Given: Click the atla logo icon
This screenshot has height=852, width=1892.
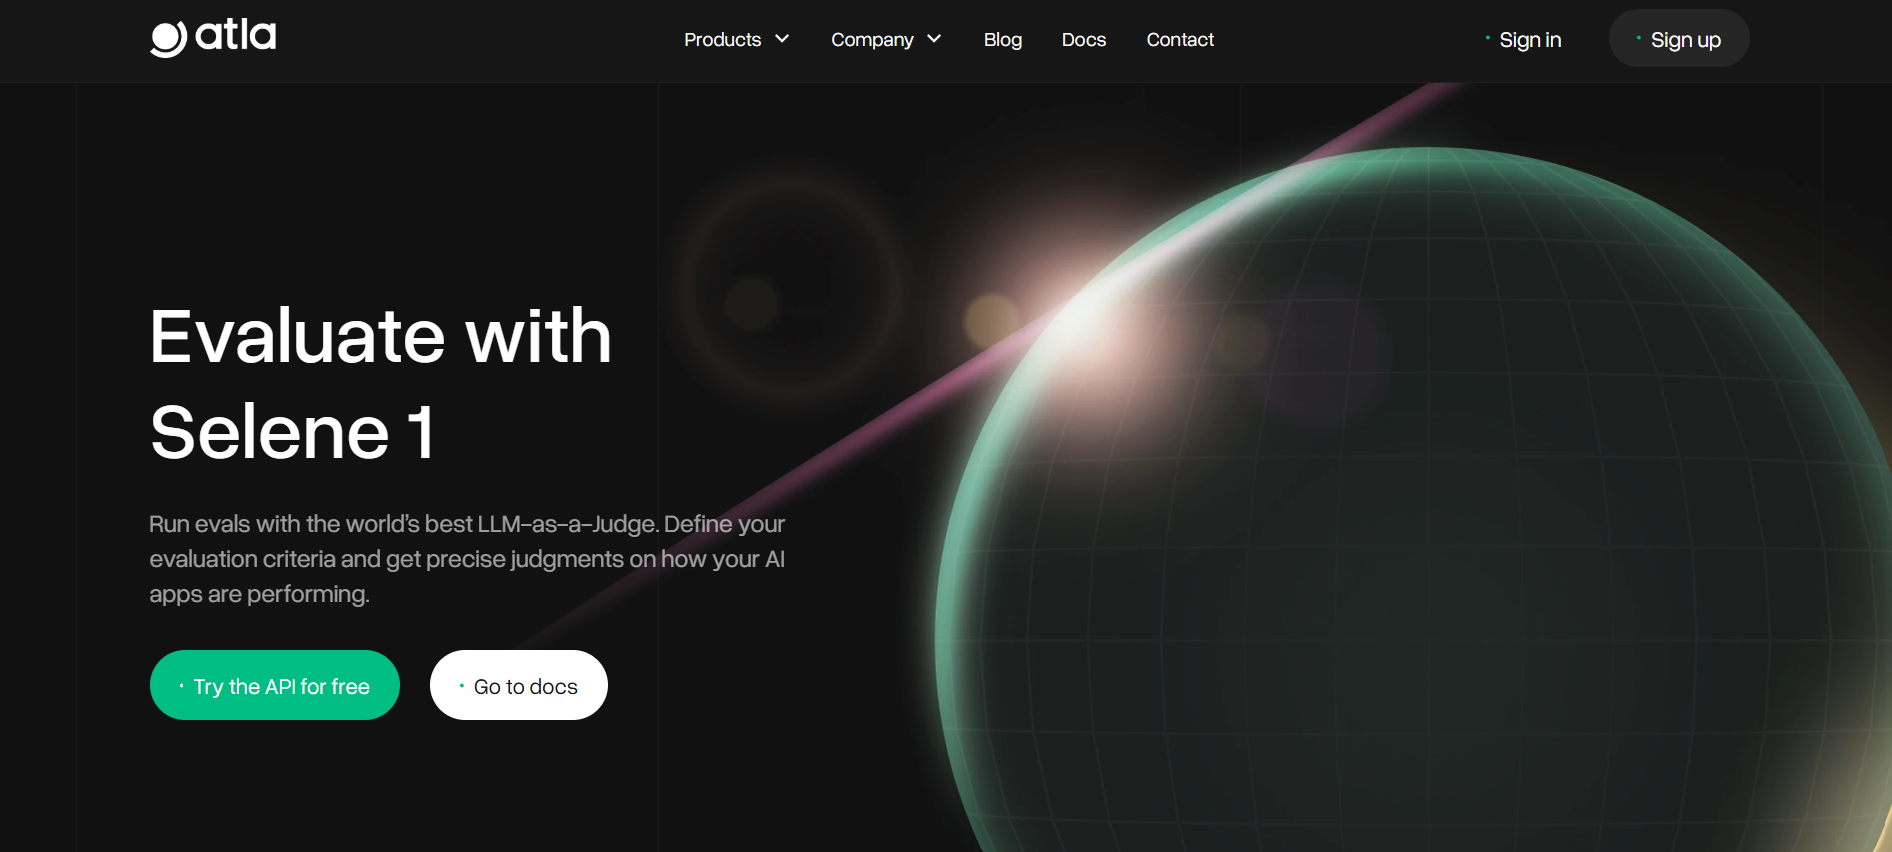Looking at the screenshot, I should [168, 39].
